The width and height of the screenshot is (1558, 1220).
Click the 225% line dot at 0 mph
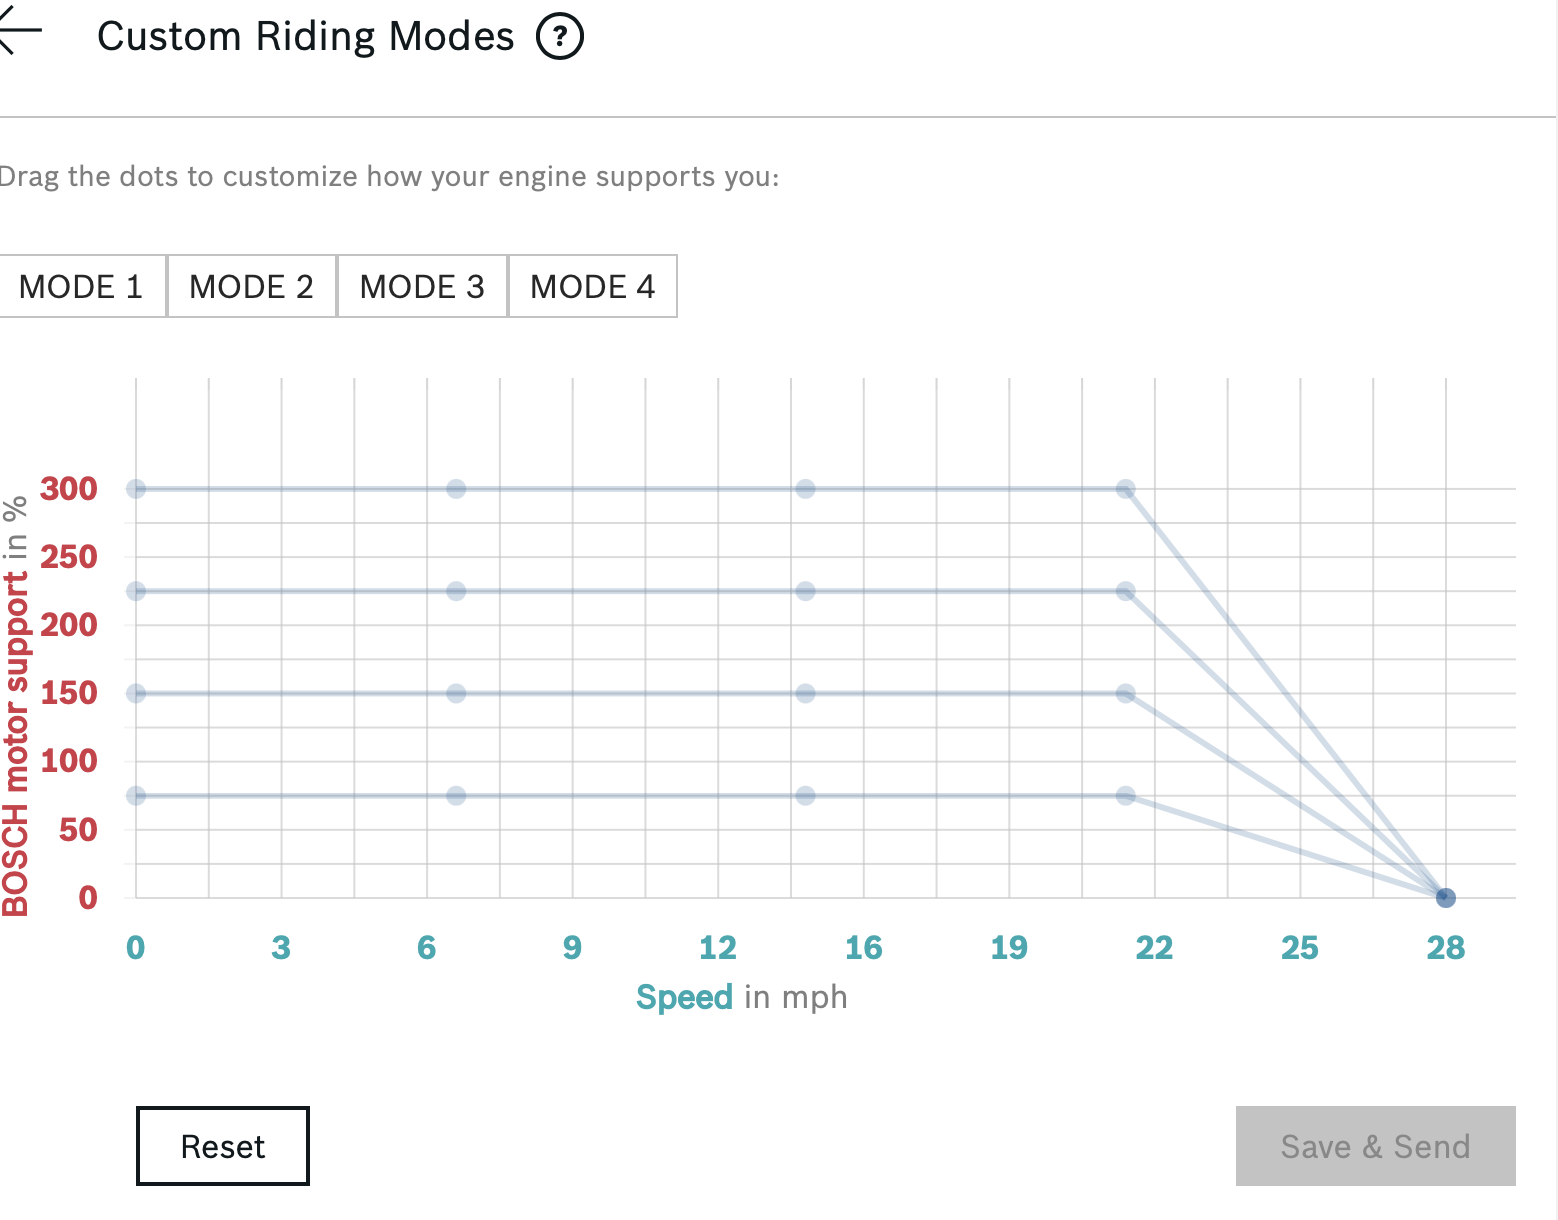pyautogui.click(x=136, y=591)
